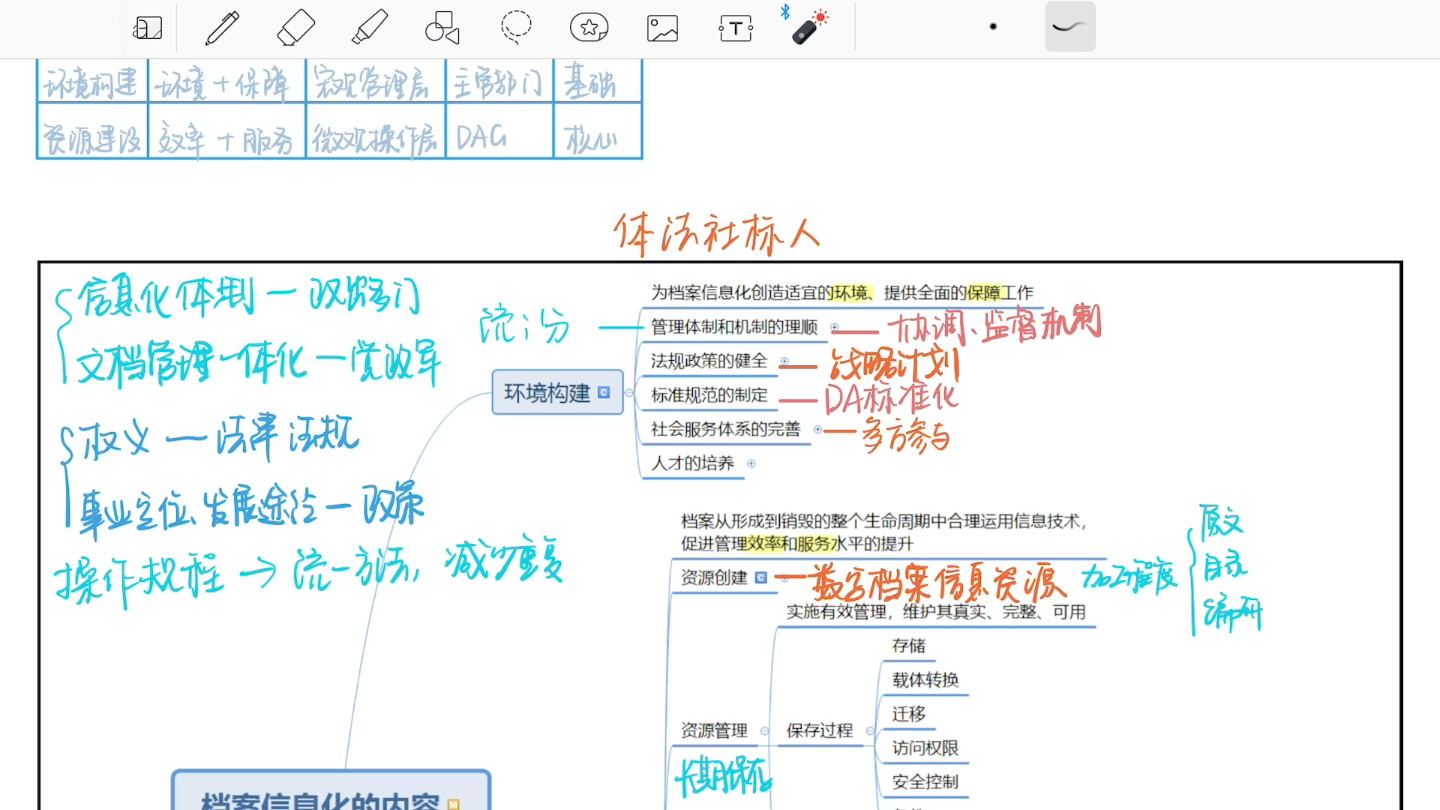This screenshot has width=1440, height=810.
Task: Click the handwritten DAG table cell
Action: click(x=482, y=137)
